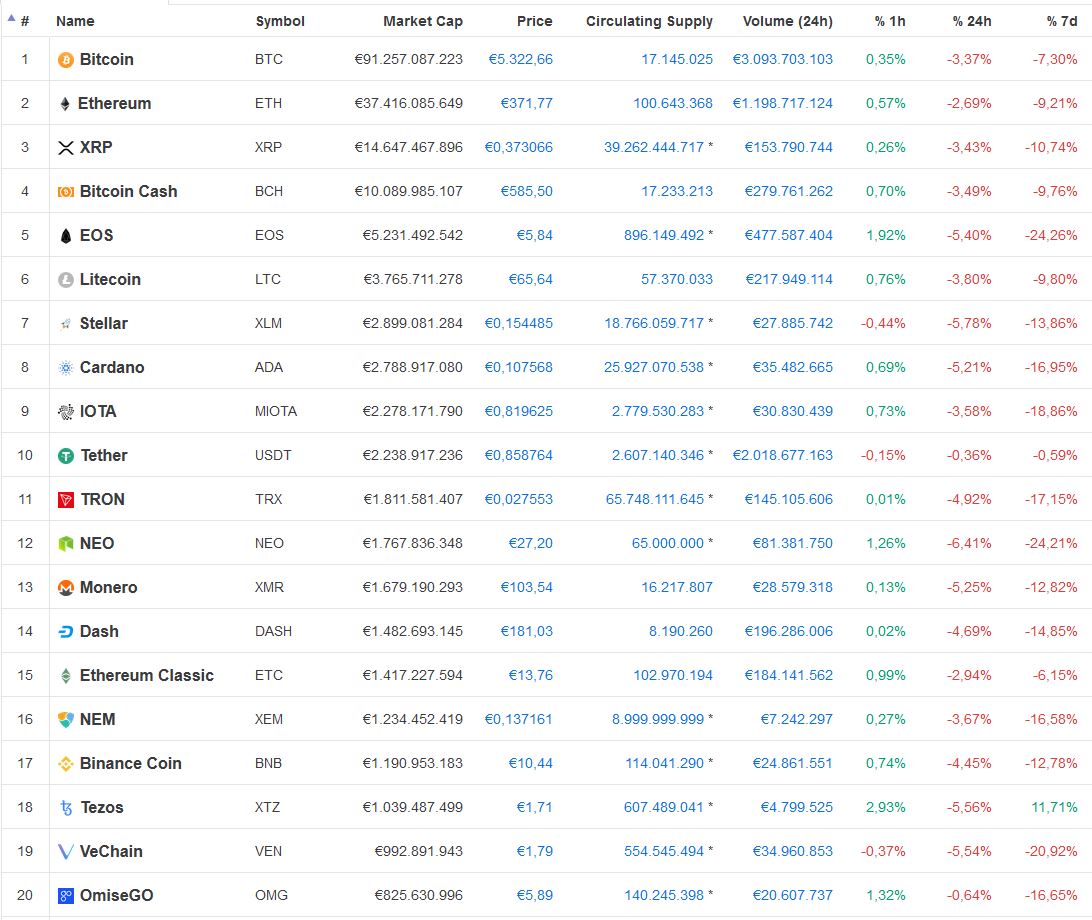
Task: Click the Ethereum diamond logo icon
Action: [x=65, y=104]
